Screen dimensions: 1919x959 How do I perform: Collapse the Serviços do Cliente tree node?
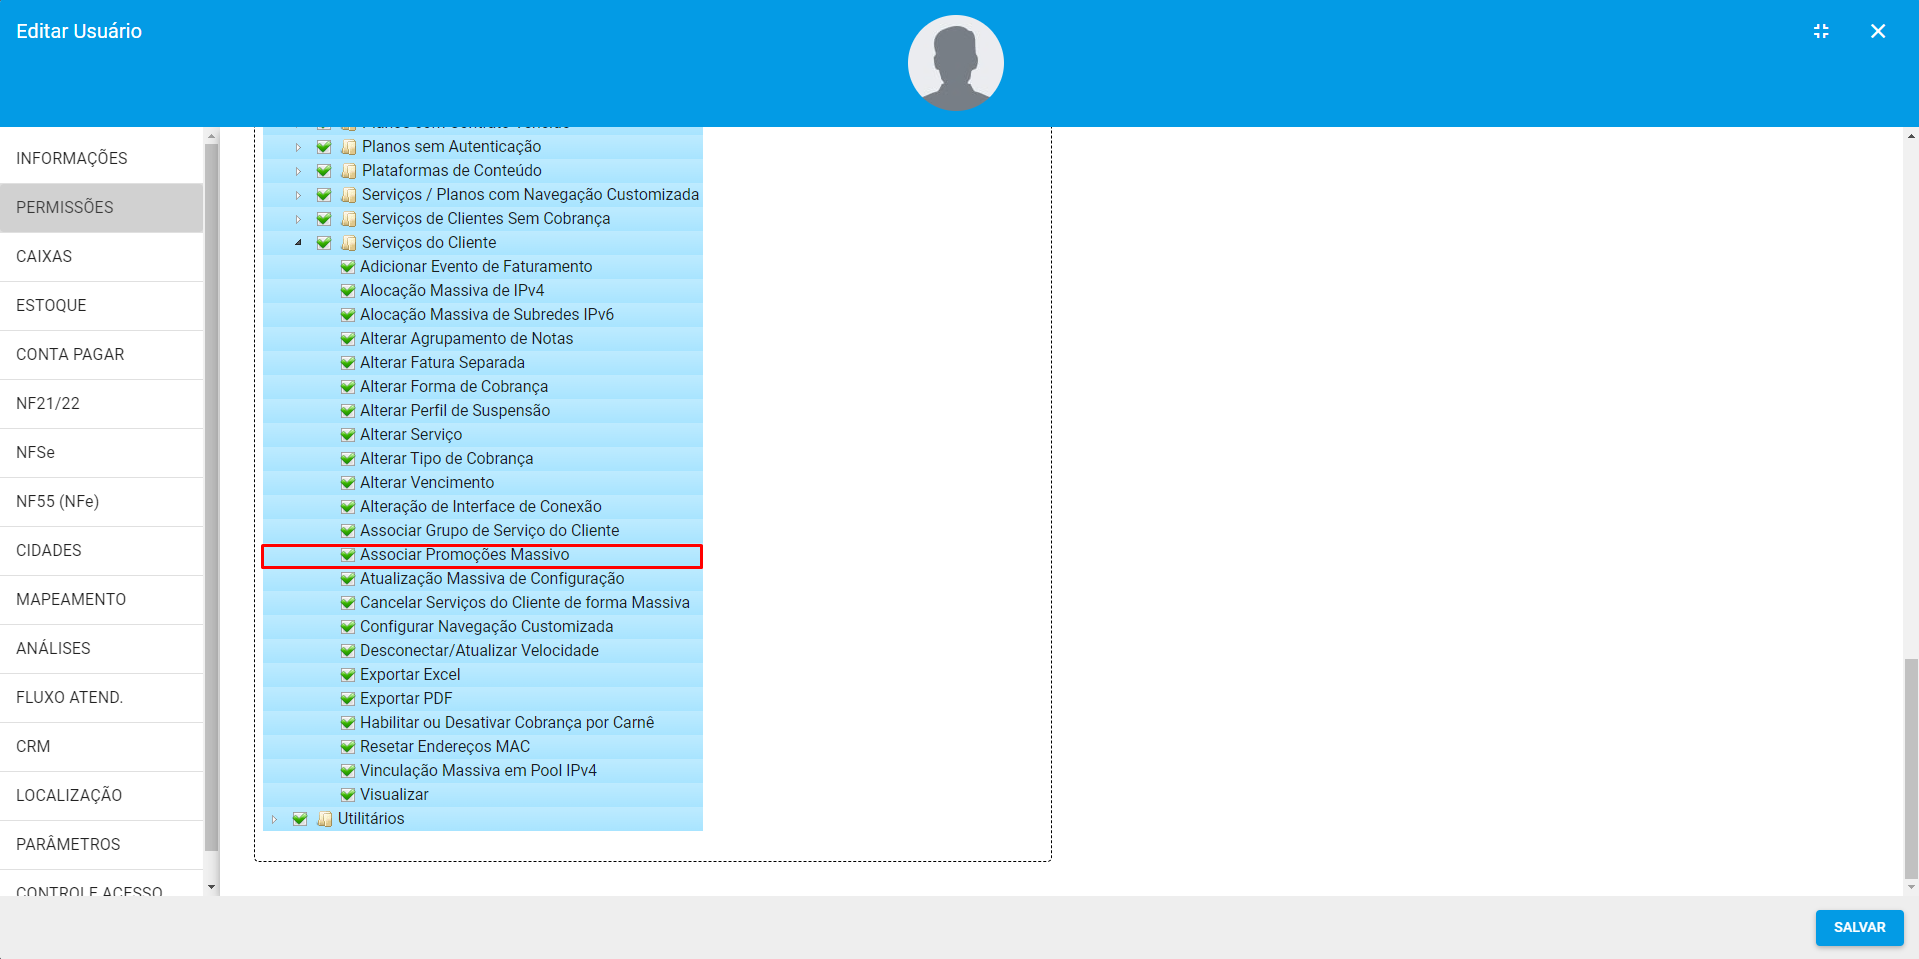coord(298,243)
